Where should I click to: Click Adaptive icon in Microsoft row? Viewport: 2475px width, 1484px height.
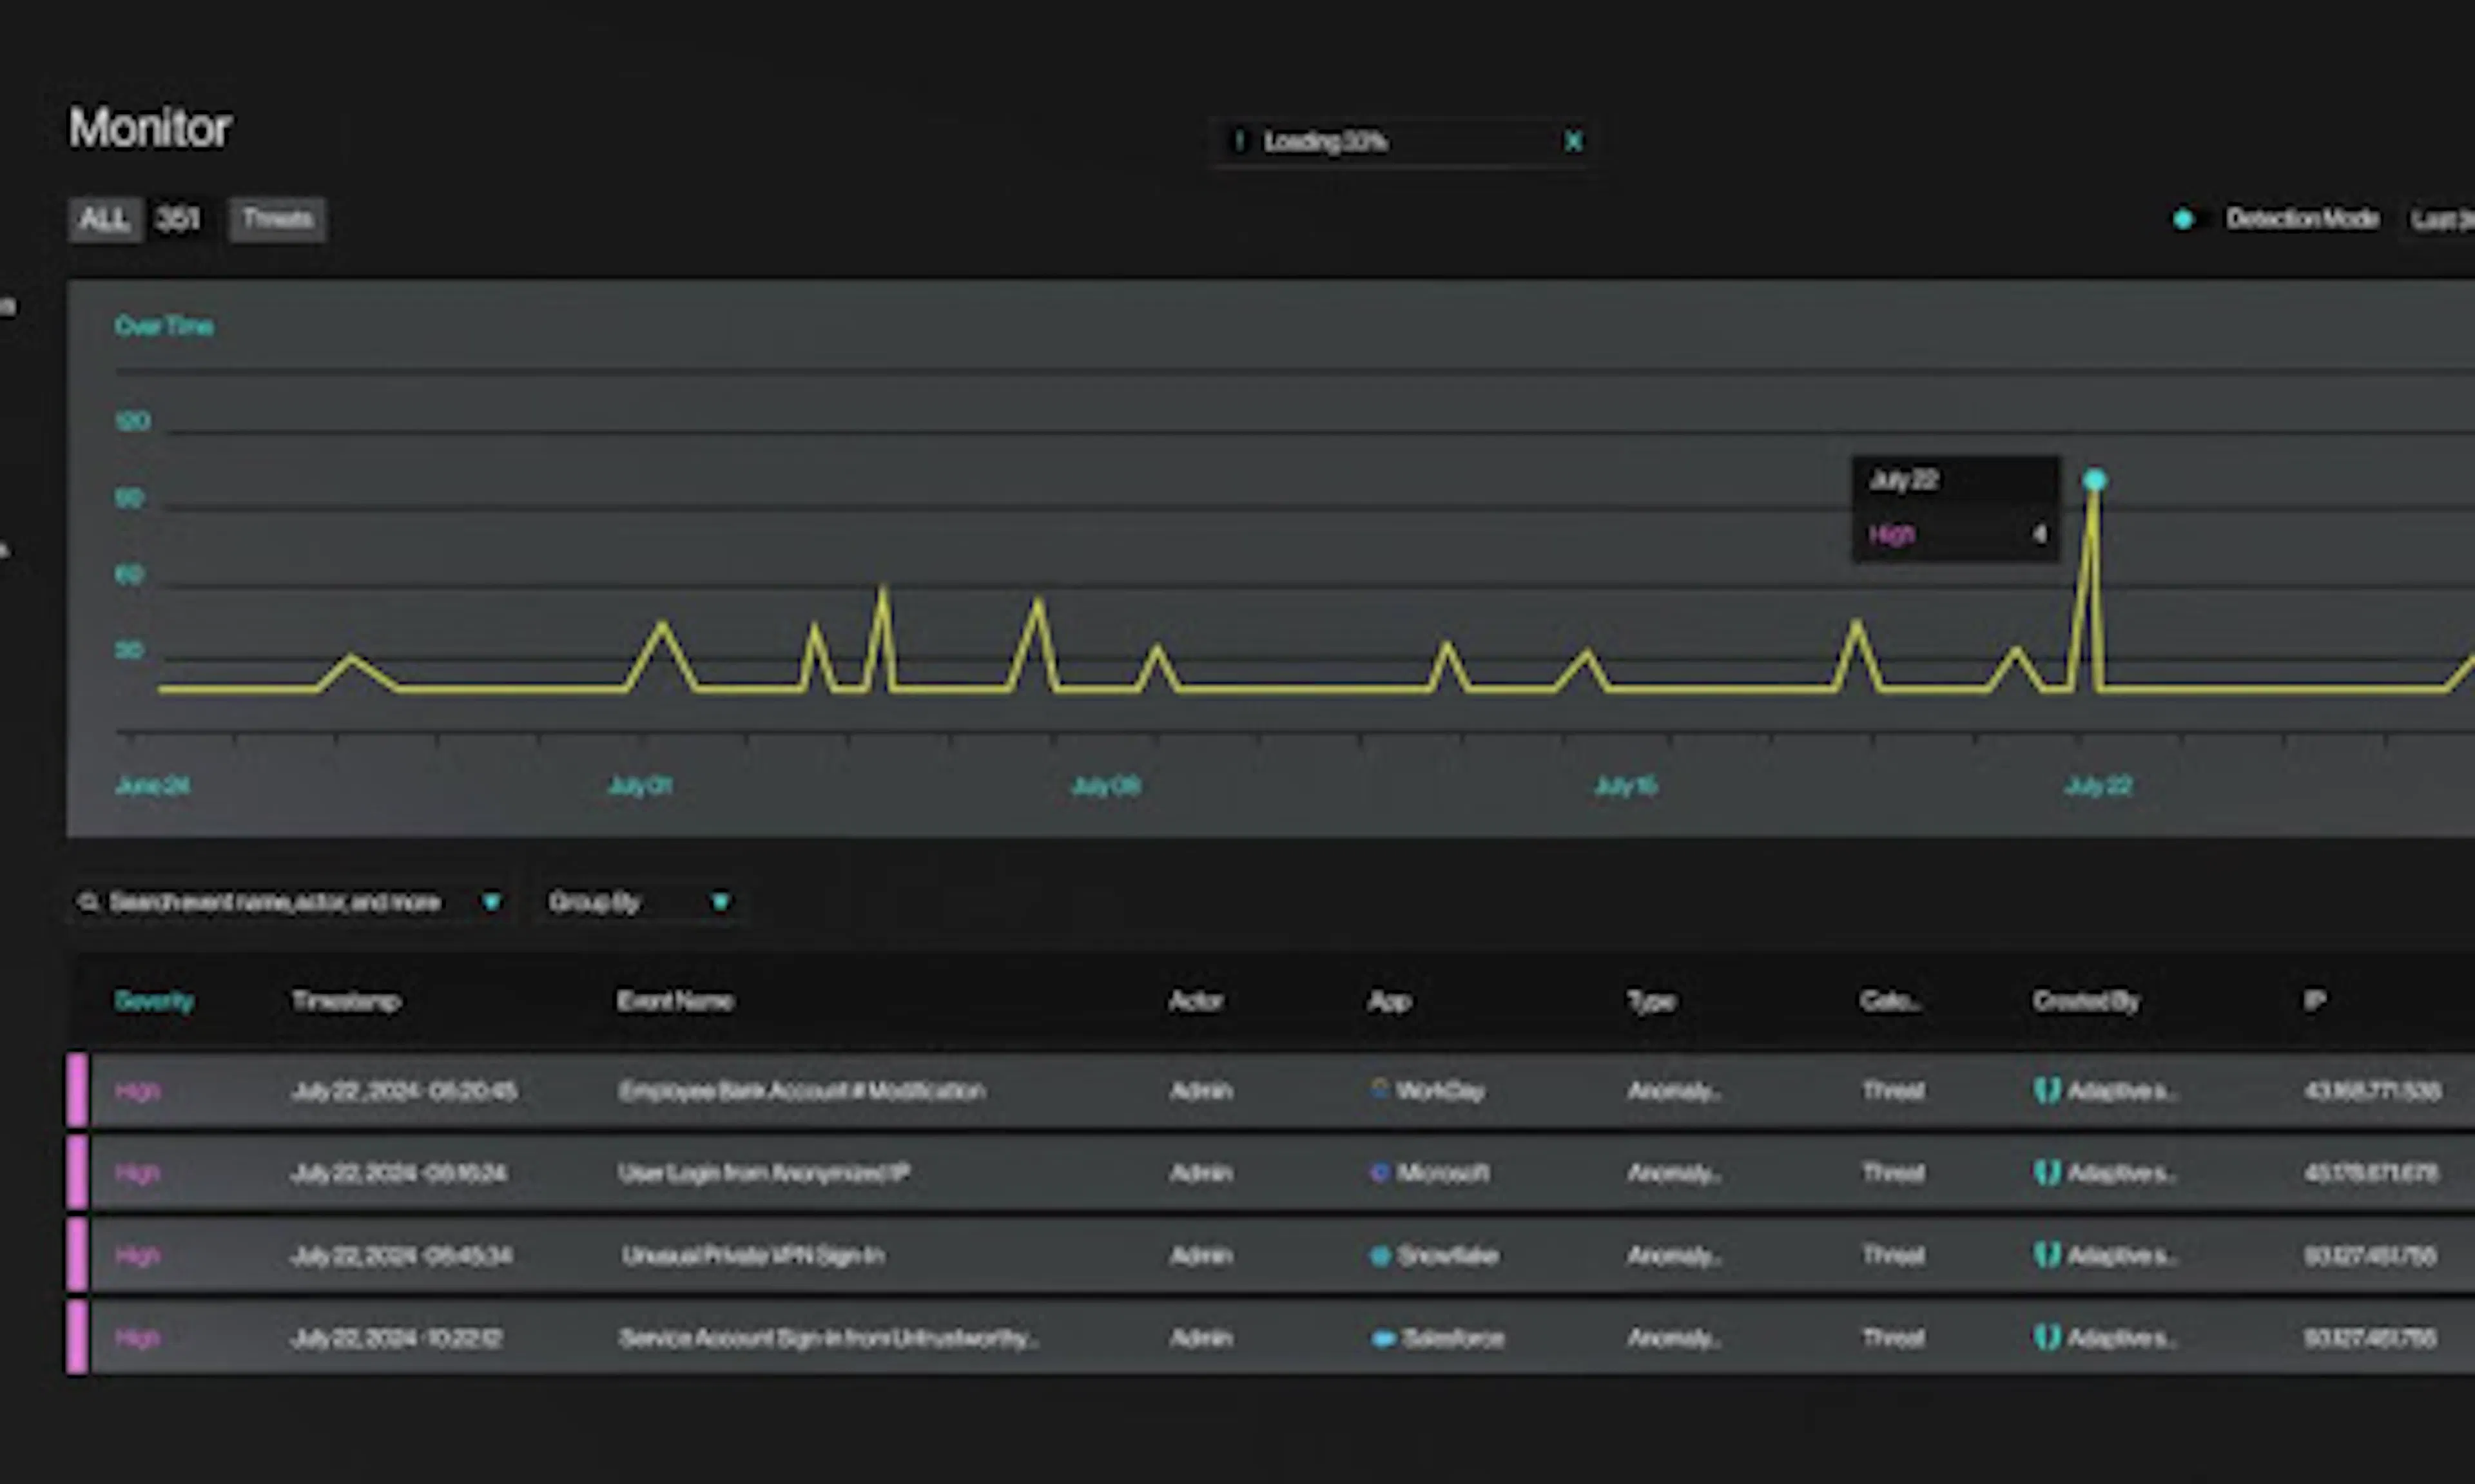click(x=2047, y=1172)
